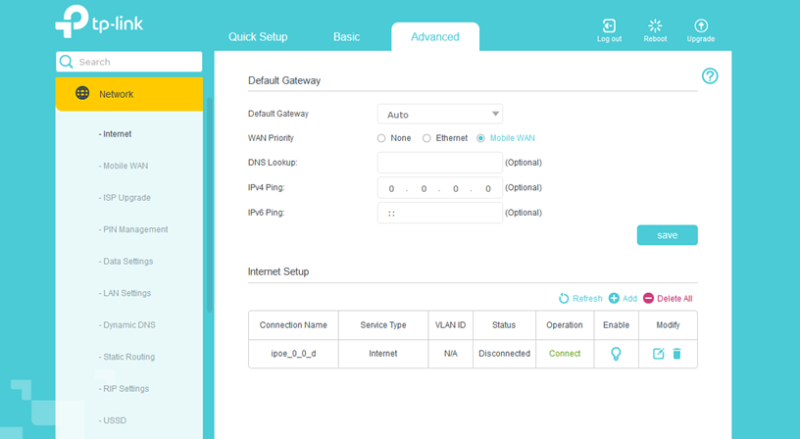Screen dimensions: 800x439
Task: Open the LAN Settings submenu item
Action: pos(125,293)
